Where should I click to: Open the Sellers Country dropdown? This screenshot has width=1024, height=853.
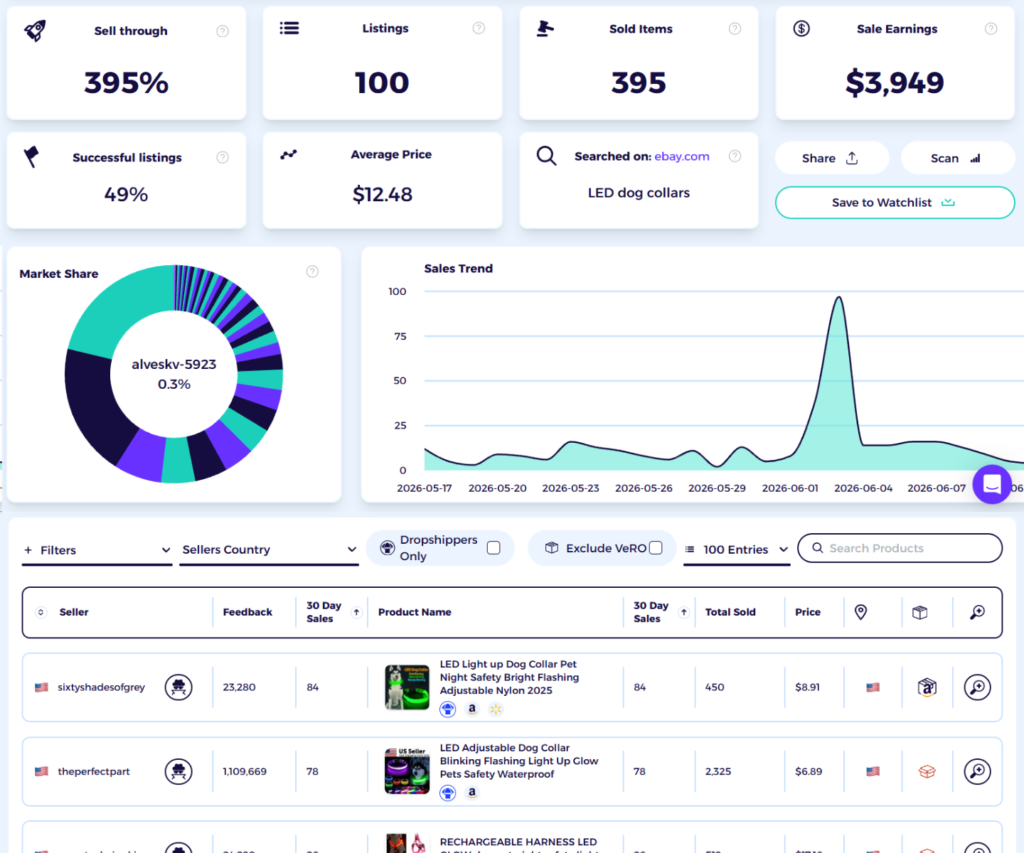click(x=269, y=550)
